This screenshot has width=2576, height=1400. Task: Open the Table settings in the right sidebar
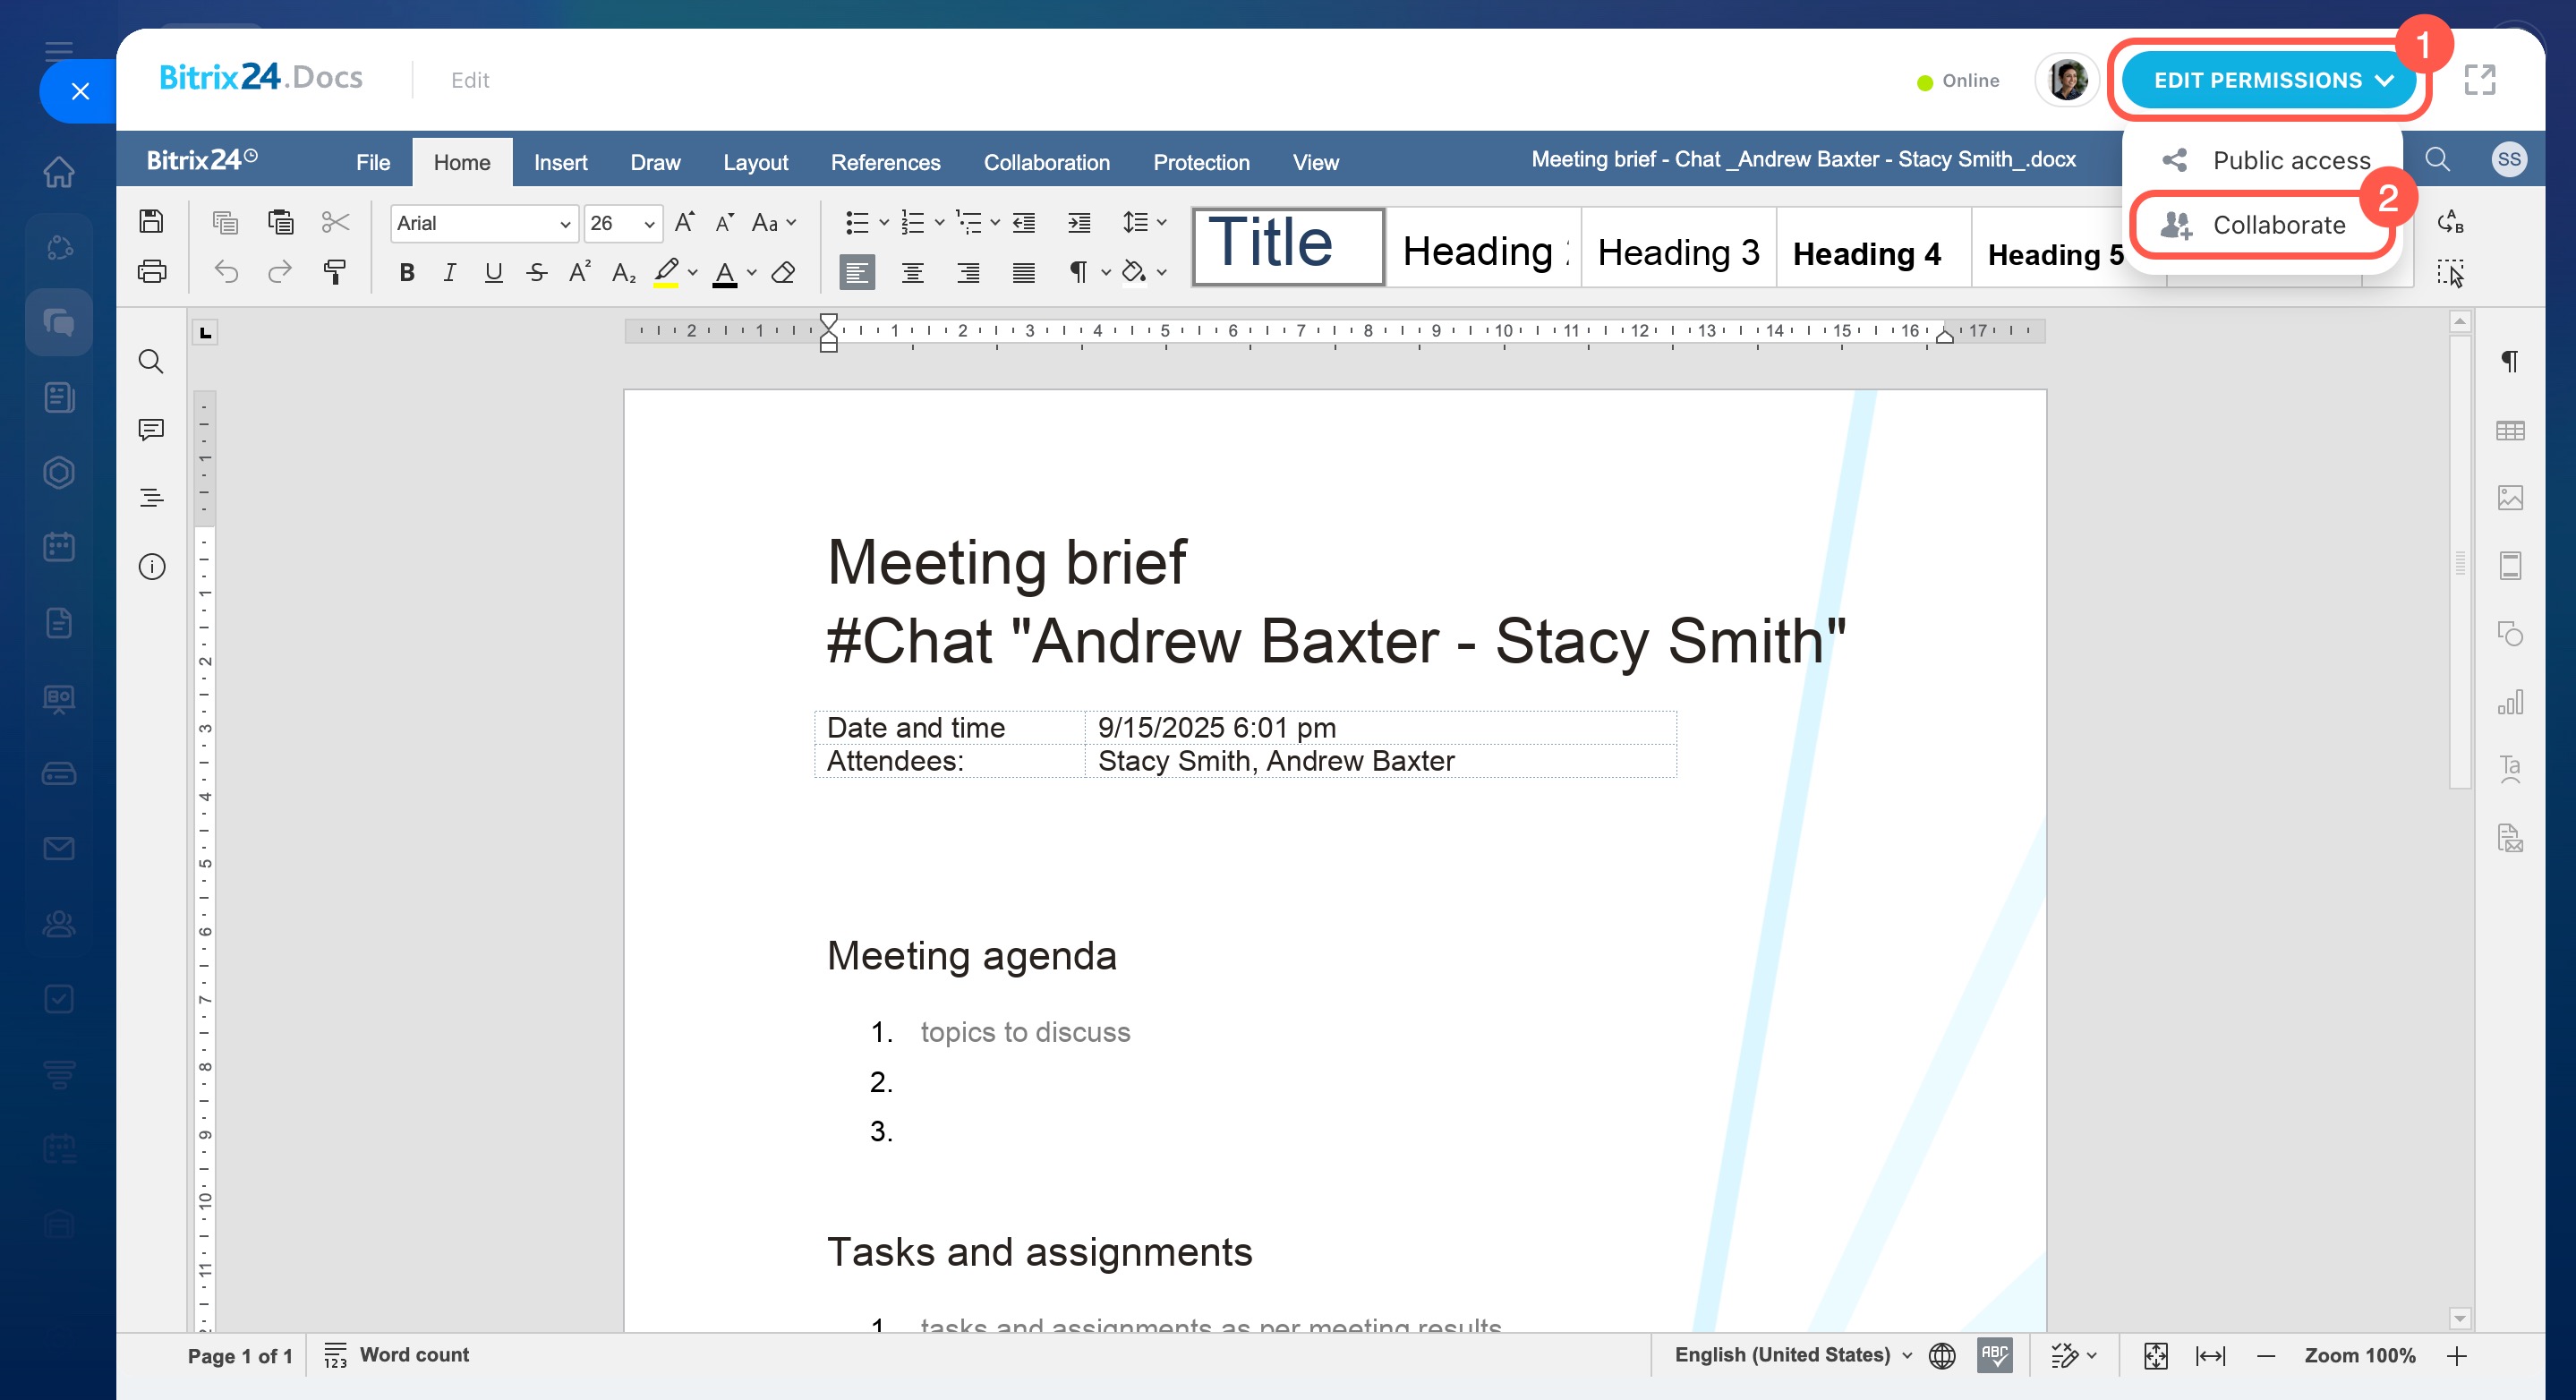[2510, 430]
